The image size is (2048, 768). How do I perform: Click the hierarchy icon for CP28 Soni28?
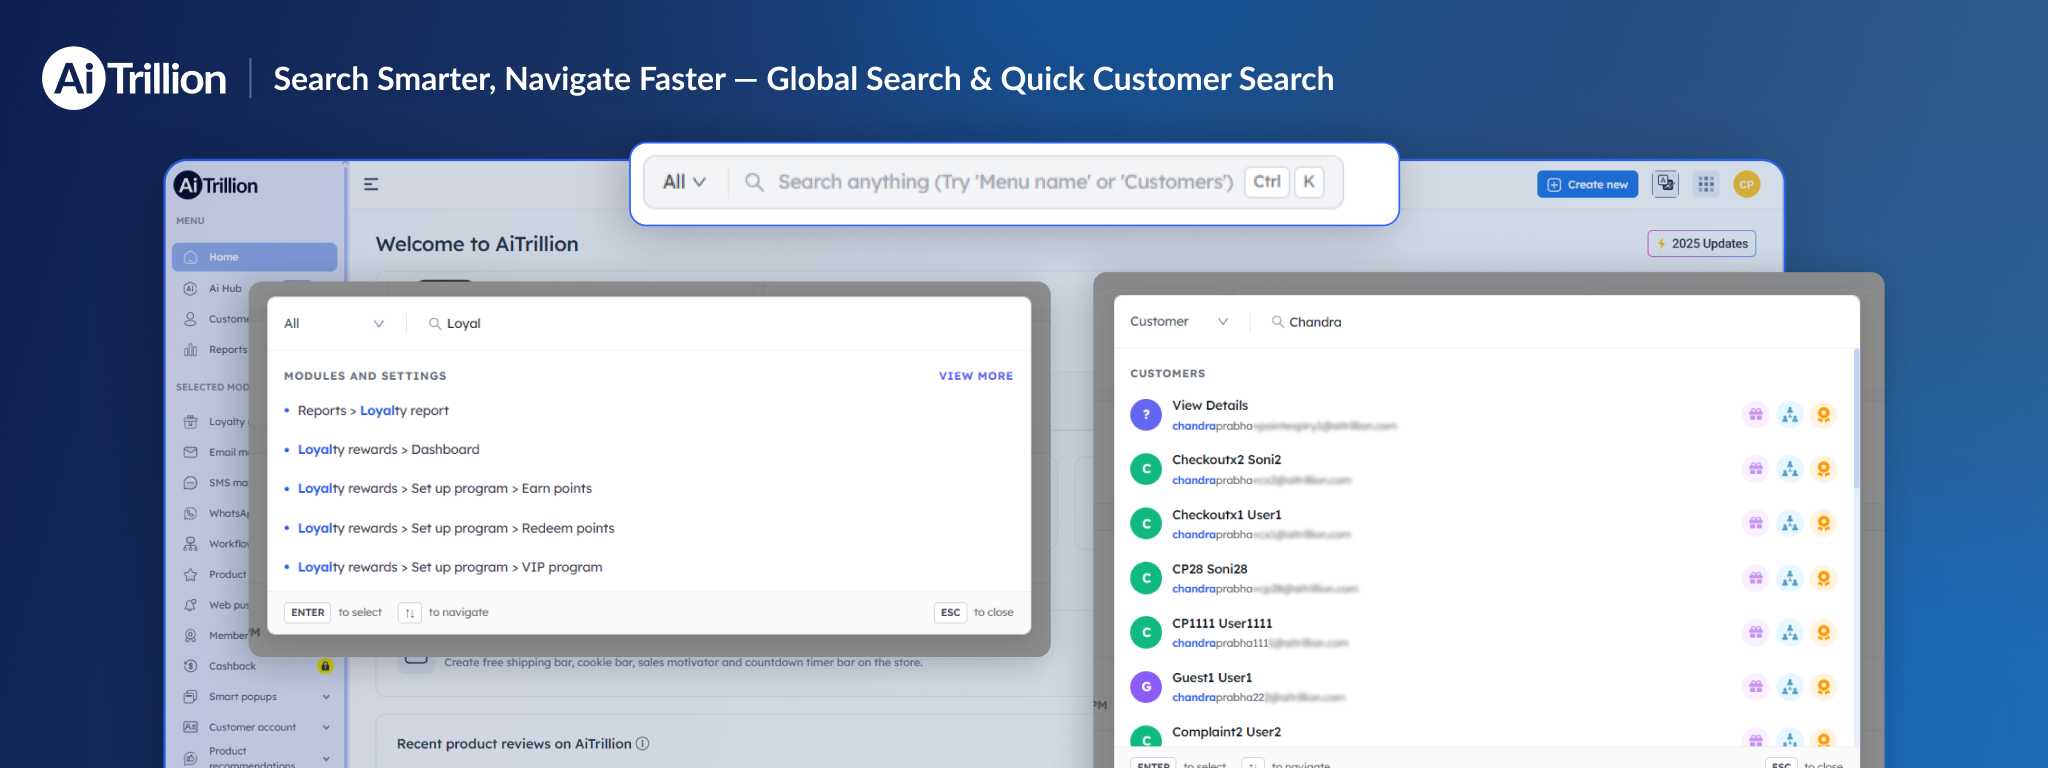[x=1790, y=578]
